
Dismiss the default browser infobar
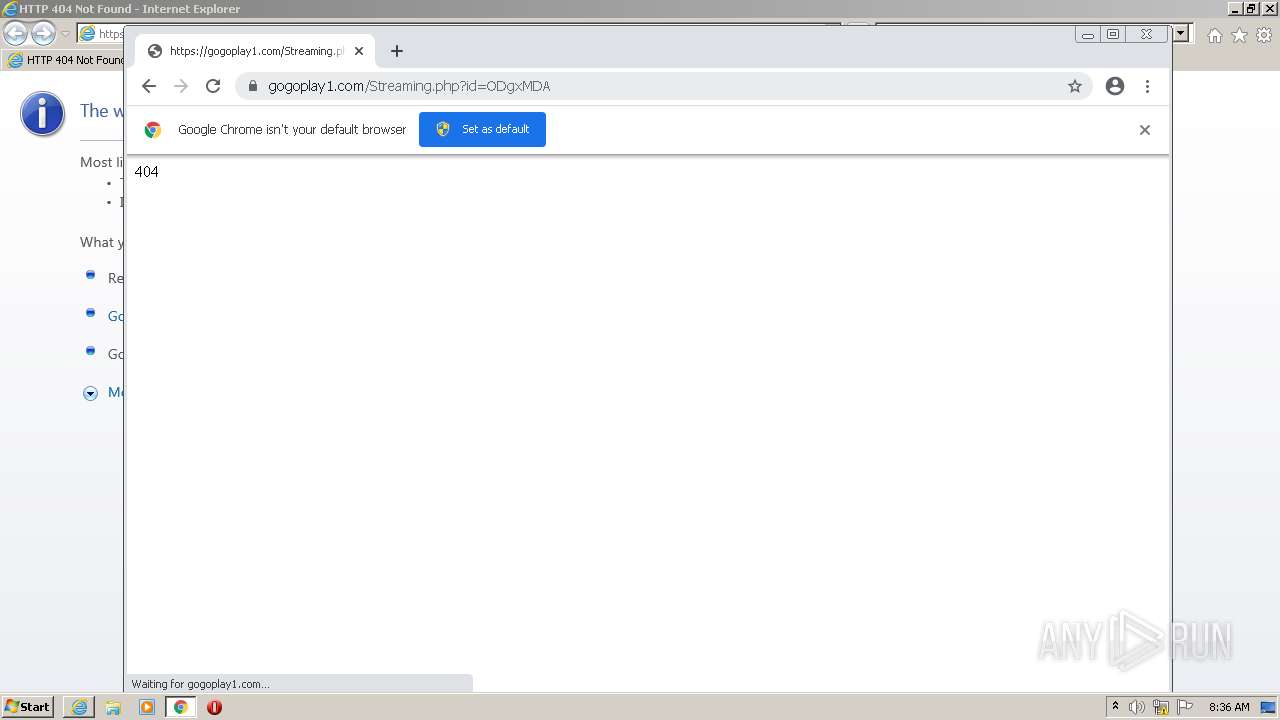[1145, 130]
